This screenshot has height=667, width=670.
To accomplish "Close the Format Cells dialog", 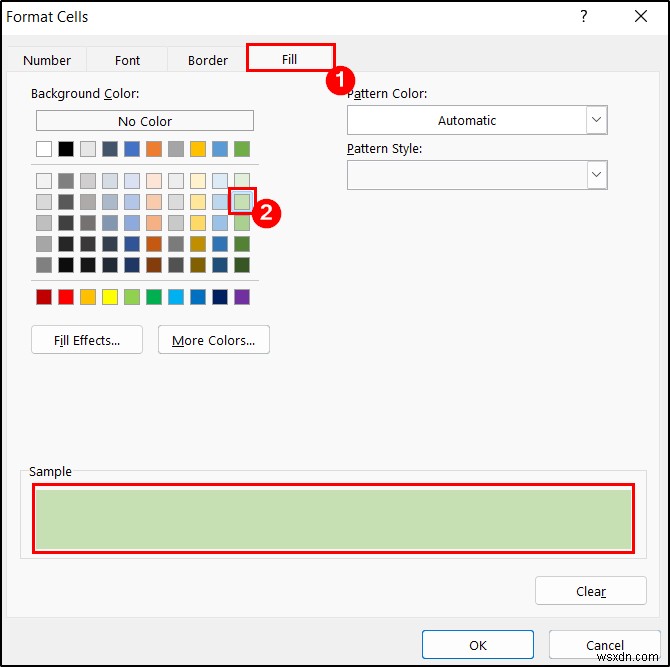I will tap(640, 17).
